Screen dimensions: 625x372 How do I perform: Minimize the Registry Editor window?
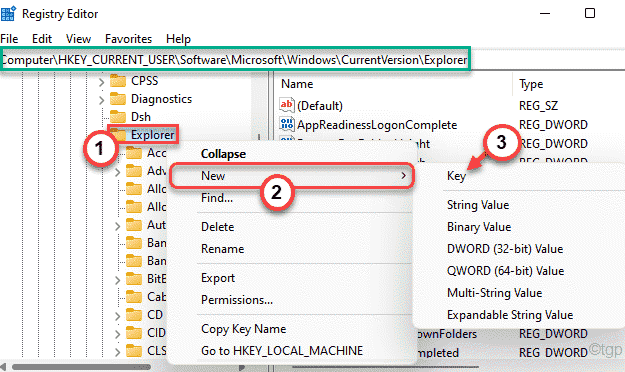(544, 13)
